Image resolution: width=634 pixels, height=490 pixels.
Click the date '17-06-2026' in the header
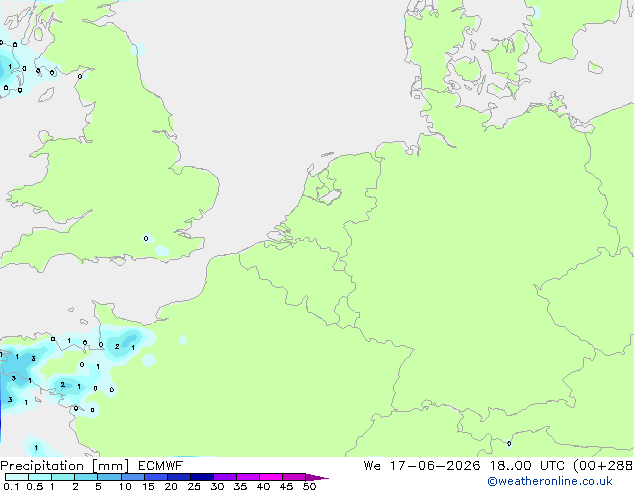435,466
